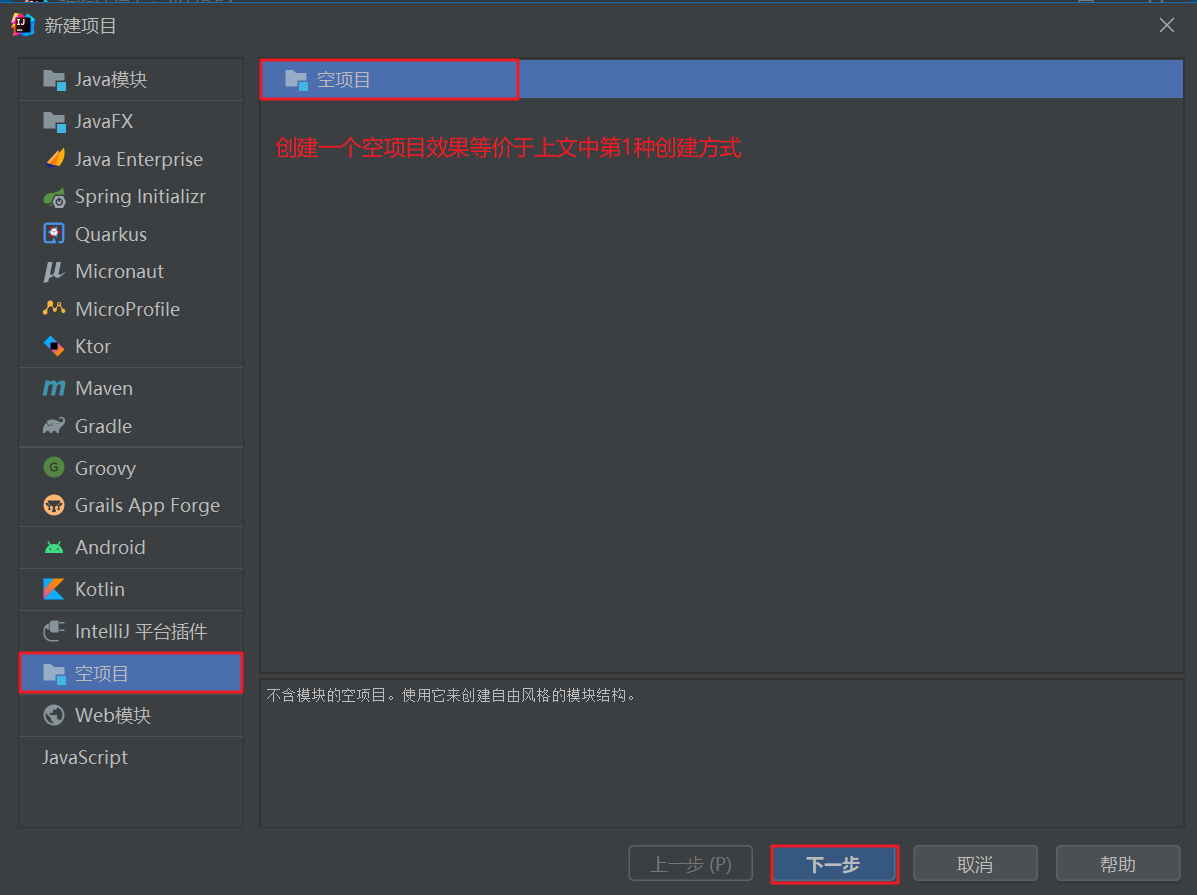Click the 下一步 button
The height and width of the screenshot is (895, 1197).
[834, 864]
